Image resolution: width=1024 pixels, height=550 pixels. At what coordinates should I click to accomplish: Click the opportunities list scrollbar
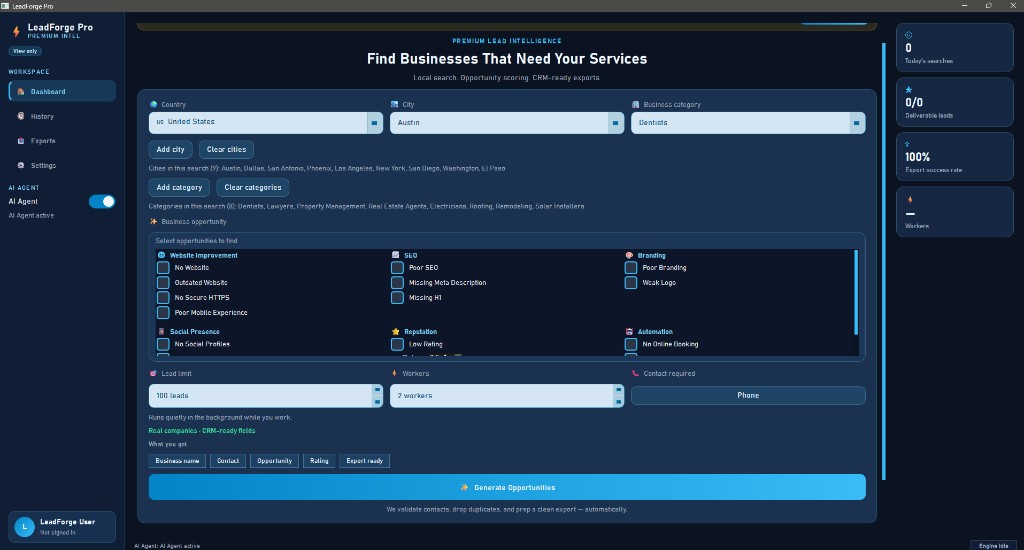click(x=856, y=292)
